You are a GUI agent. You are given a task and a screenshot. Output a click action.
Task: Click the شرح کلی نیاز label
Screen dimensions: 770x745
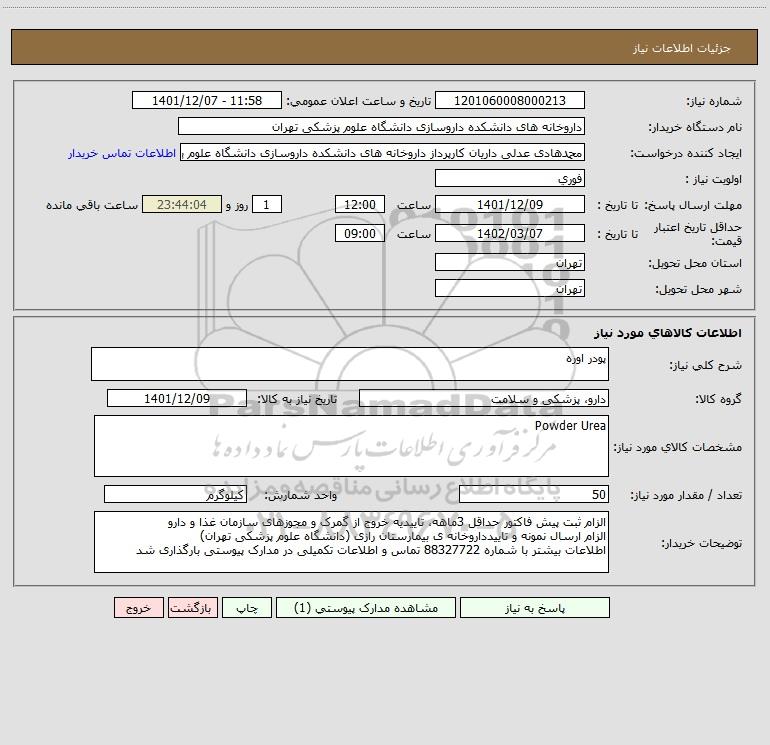point(706,365)
